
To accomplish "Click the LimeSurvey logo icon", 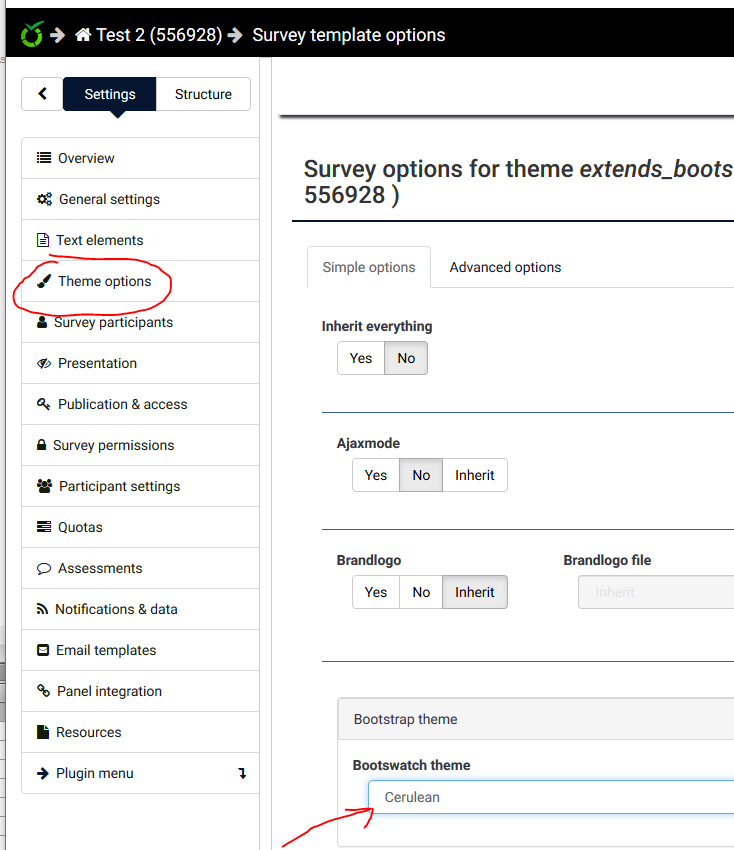I will click(32, 35).
